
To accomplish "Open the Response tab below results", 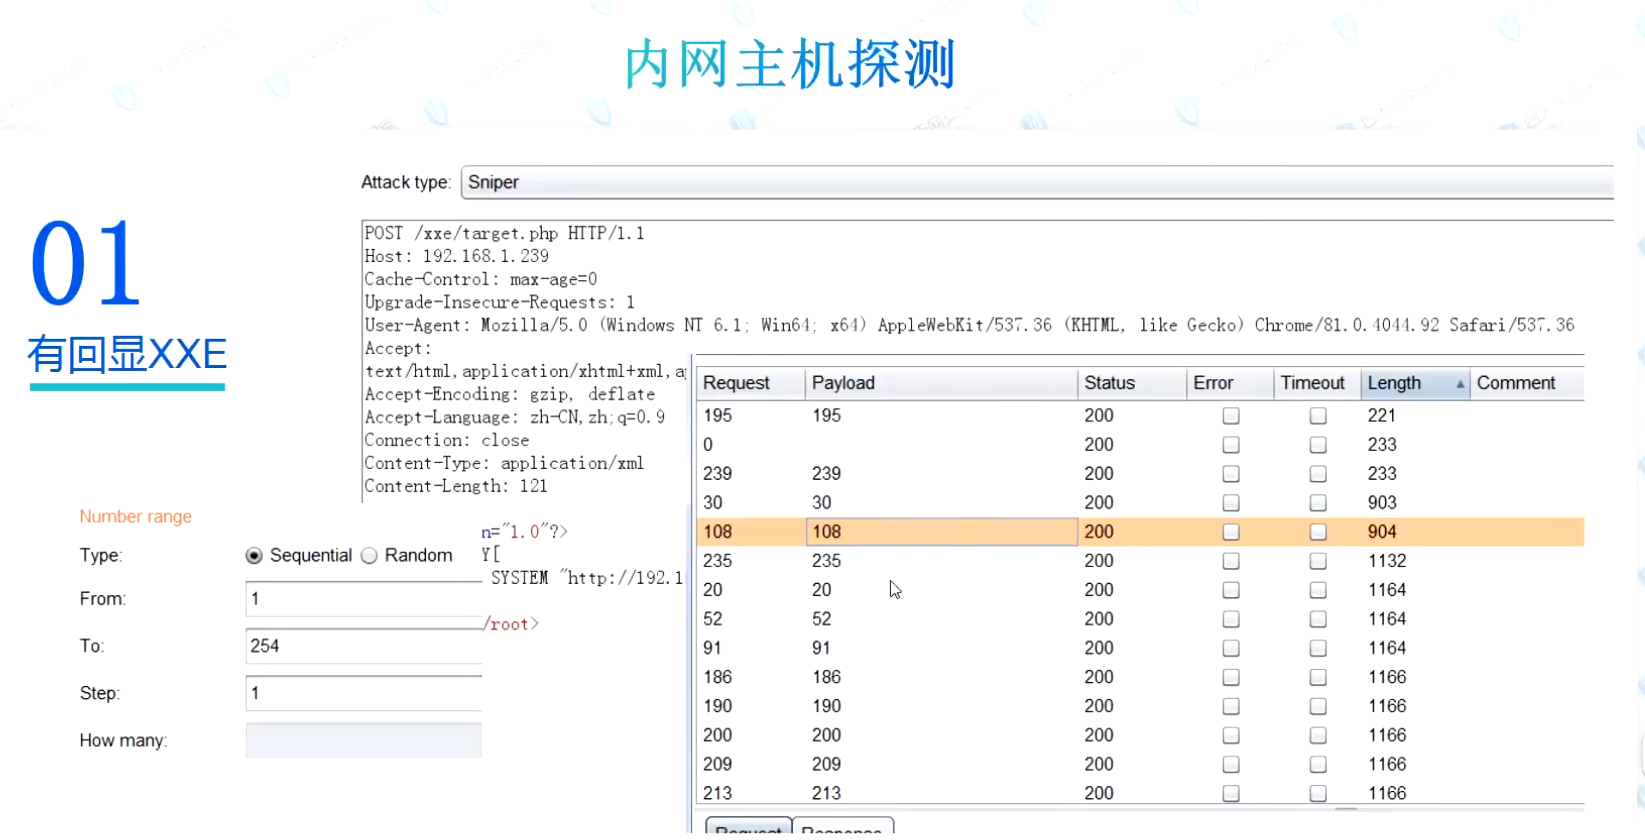I will (x=842, y=828).
